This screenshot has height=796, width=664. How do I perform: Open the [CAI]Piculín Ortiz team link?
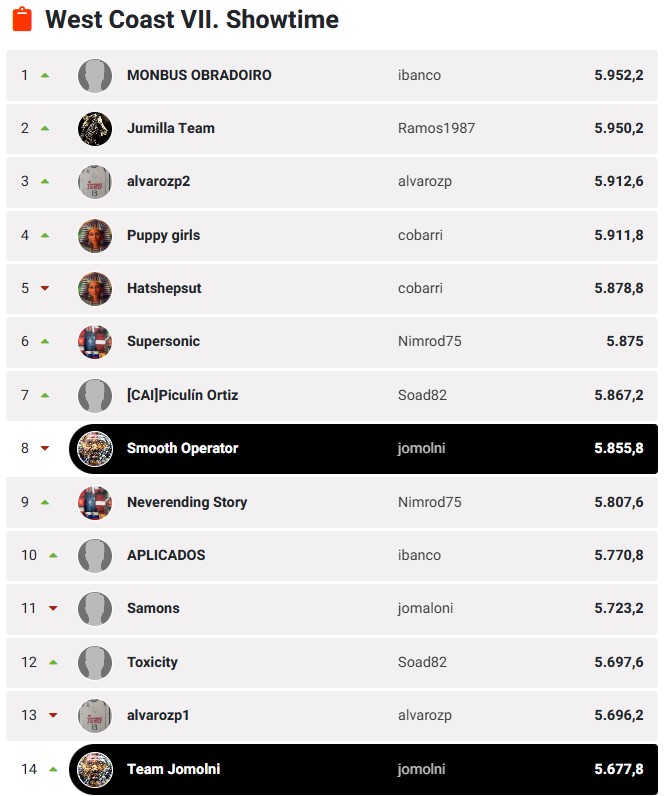(182, 395)
